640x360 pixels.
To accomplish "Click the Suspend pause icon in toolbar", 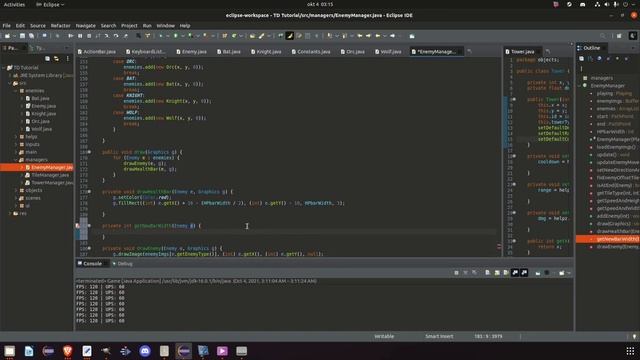I will click(x=80, y=36).
